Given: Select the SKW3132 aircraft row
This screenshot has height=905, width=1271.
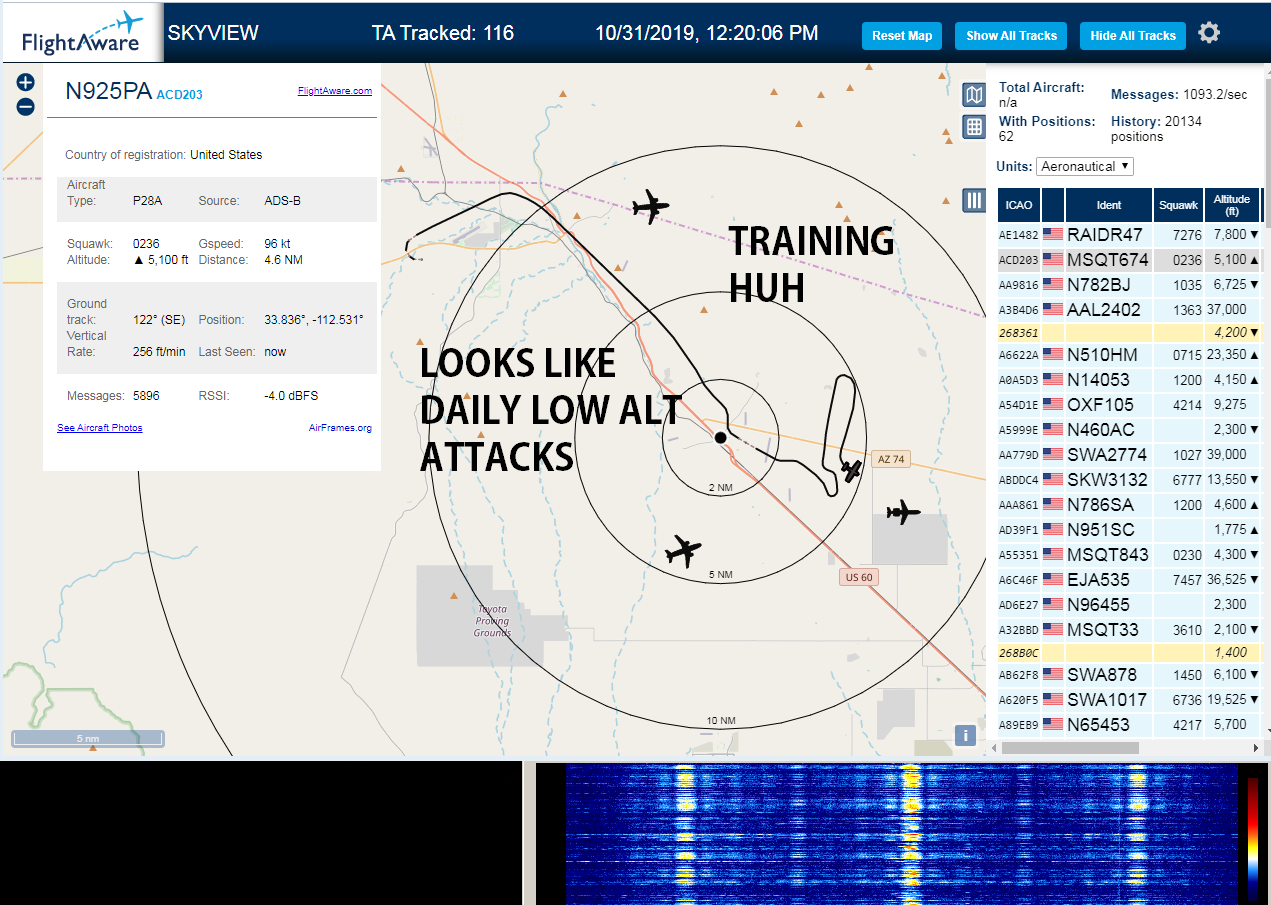Looking at the screenshot, I should (1129, 479).
